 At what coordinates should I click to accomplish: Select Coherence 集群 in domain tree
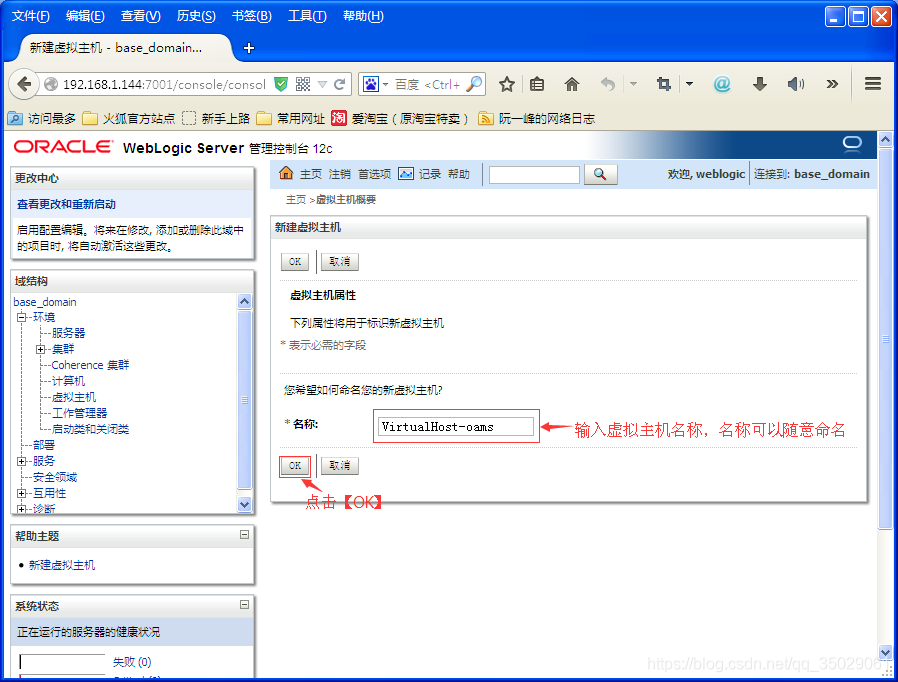click(x=90, y=365)
